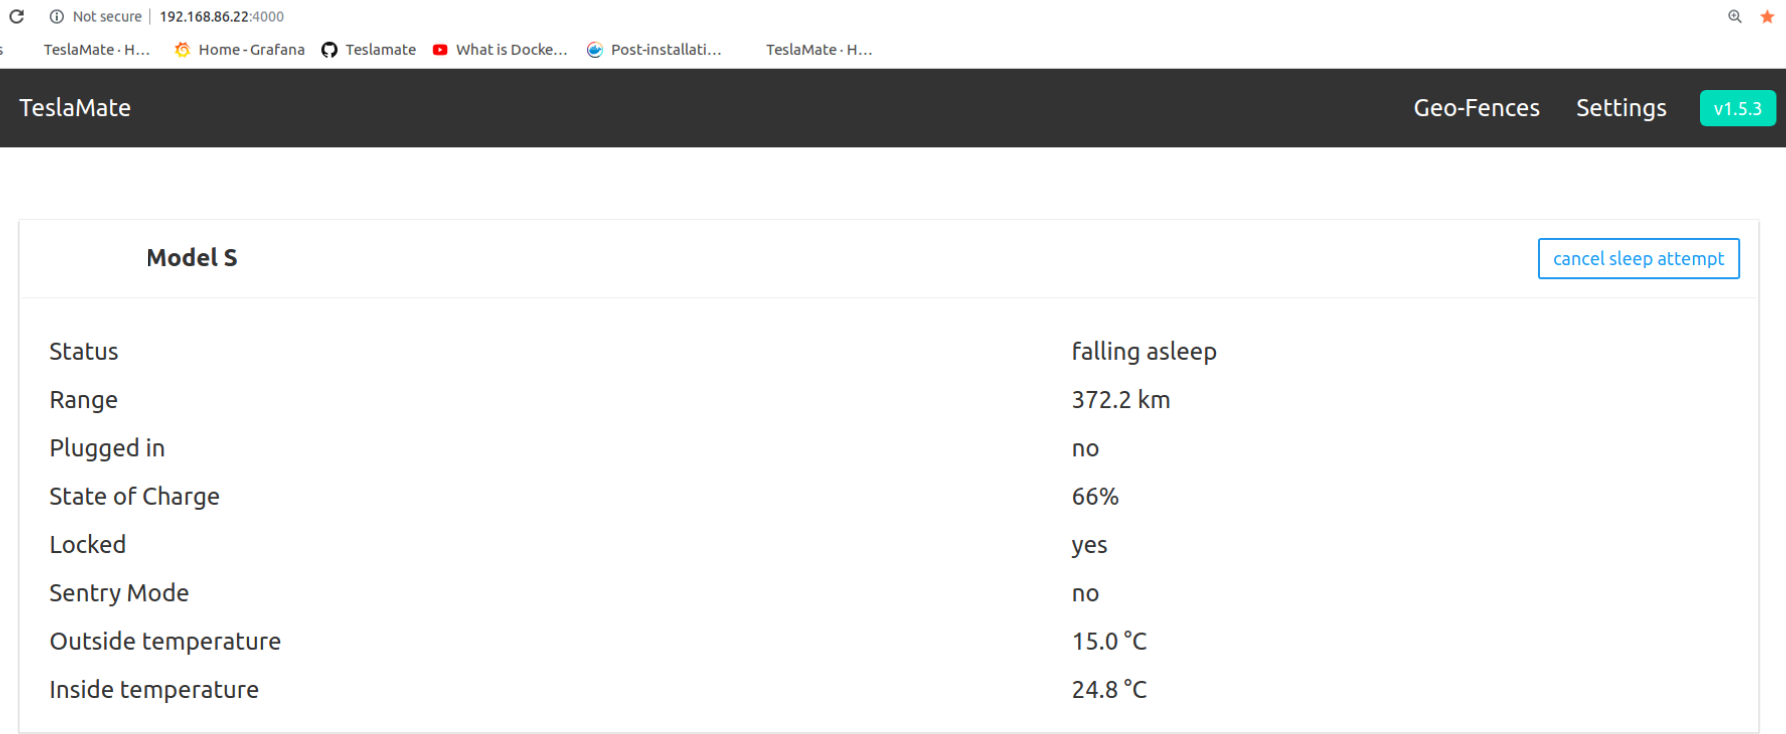Image resolution: width=1786 pixels, height=734 pixels.
Task: Select the falling asleep status value
Action: (1144, 351)
